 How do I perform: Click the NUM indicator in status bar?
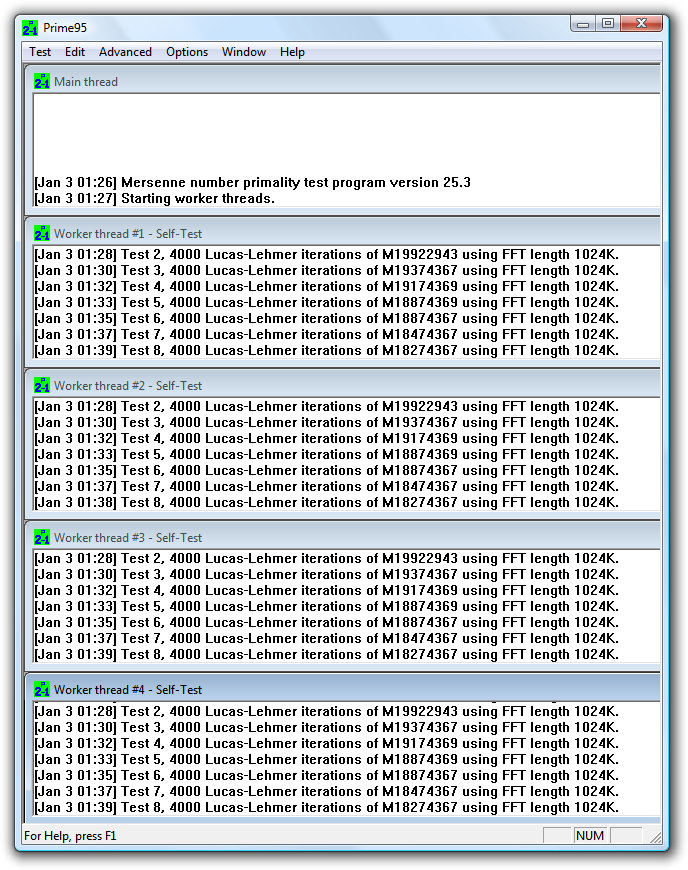pos(590,836)
